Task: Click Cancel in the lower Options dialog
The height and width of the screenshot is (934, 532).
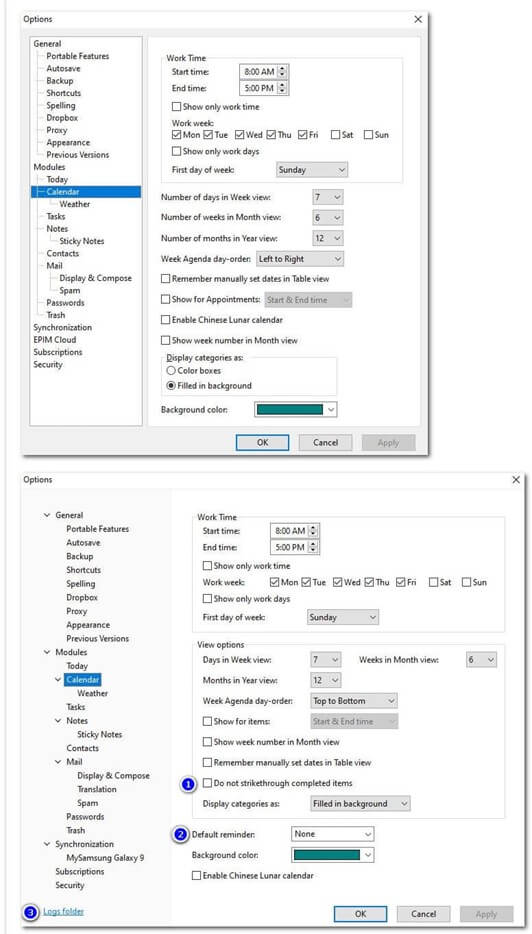Action: pyautogui.click(x=424, y=914)
